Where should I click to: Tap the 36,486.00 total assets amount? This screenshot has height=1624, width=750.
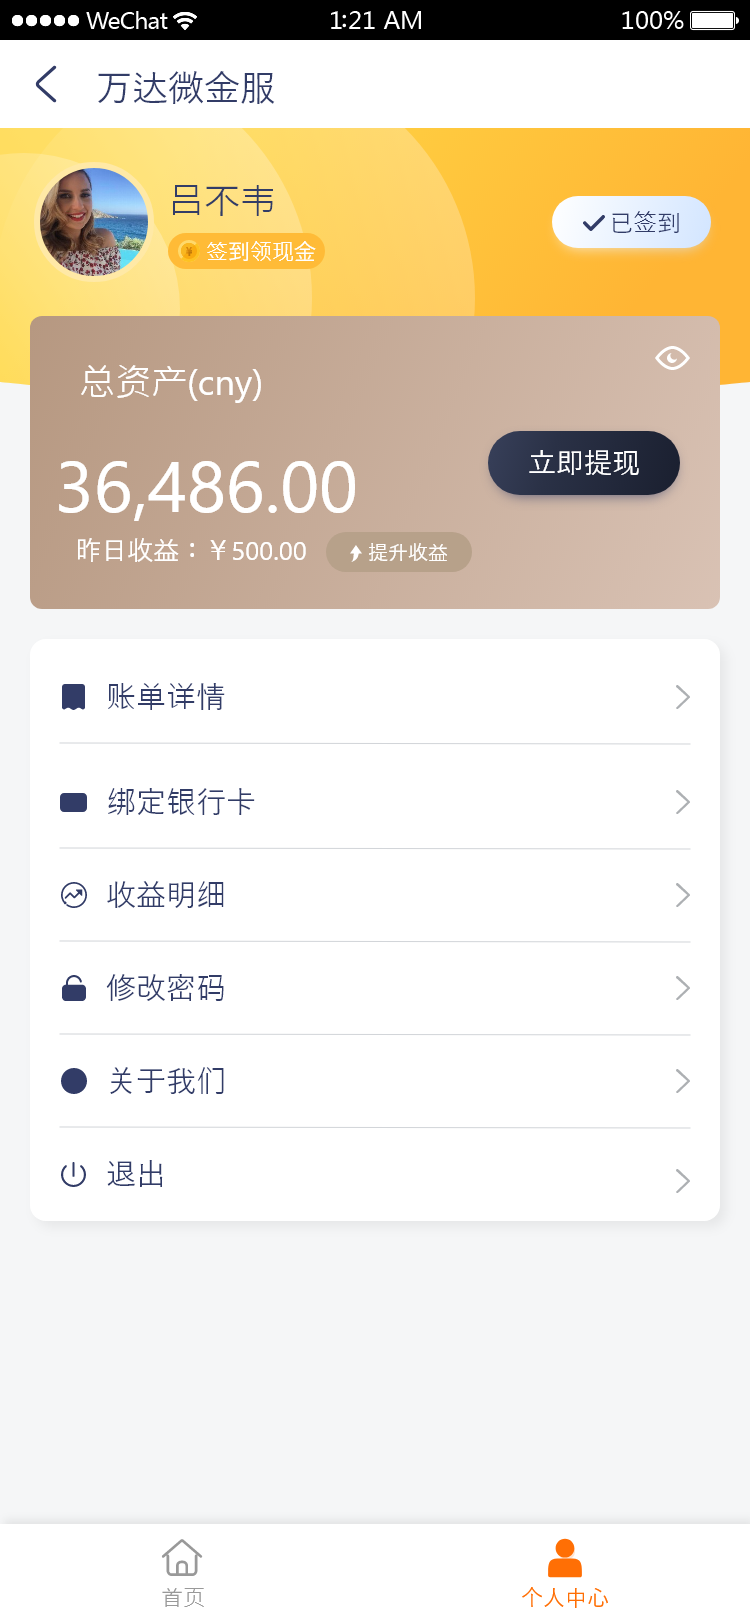[x=207, y=488]
